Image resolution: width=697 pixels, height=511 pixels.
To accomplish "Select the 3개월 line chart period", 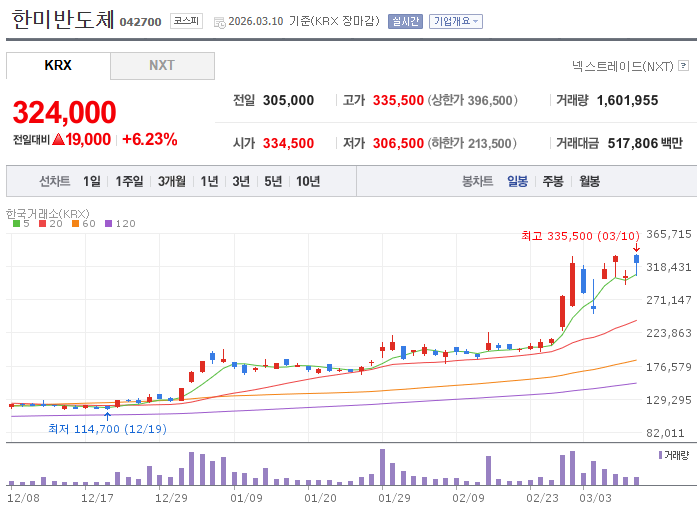I will point(172,181).
